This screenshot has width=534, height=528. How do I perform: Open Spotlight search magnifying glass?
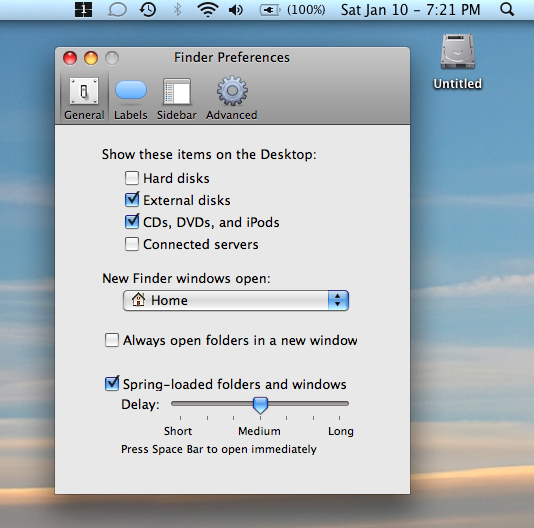tap(507, 10)
